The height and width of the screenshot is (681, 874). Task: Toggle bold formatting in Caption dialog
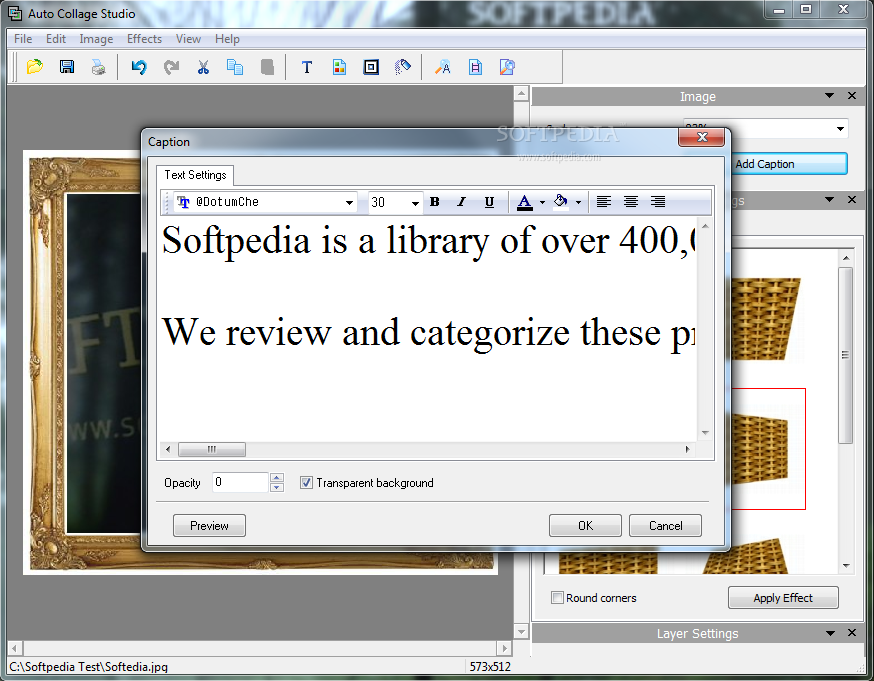tap(435, 202)
